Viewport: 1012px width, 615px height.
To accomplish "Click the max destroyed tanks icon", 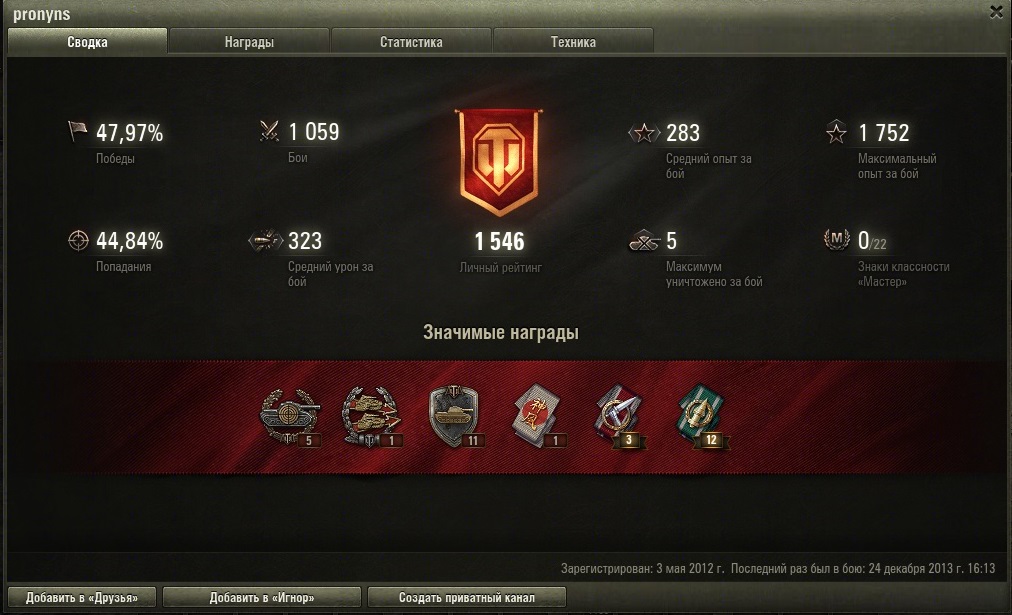I will pos(644,241).
